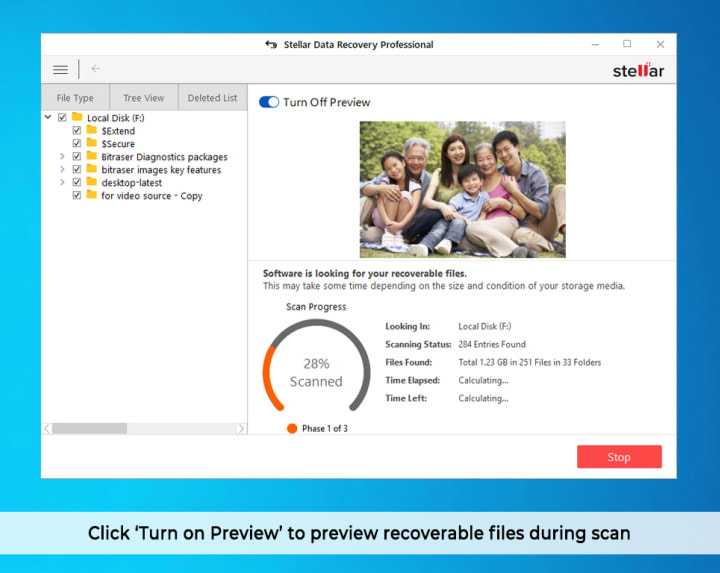
Task: Click the Stellar app icon in the title bar
Action: click(270, 45)
